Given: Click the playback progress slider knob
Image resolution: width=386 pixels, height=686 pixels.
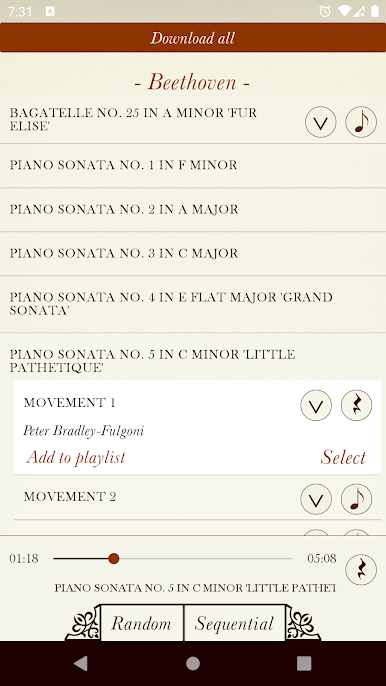Looking at the screenshot, I should tap(114, 558).
